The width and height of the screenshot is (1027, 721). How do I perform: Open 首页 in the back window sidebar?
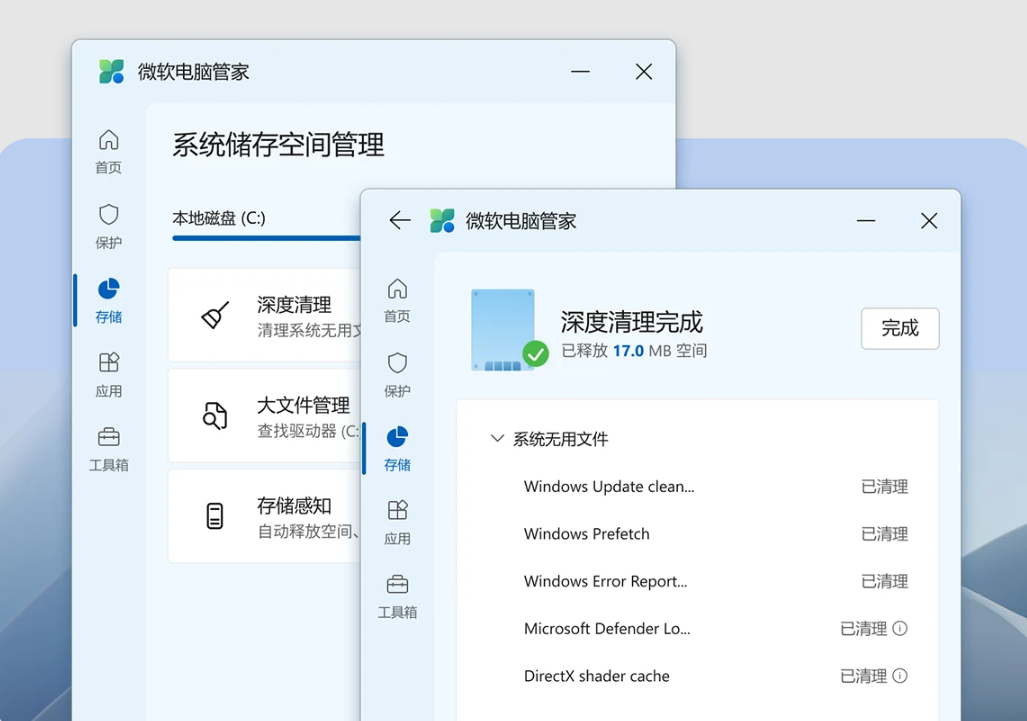tap(109, 152)
